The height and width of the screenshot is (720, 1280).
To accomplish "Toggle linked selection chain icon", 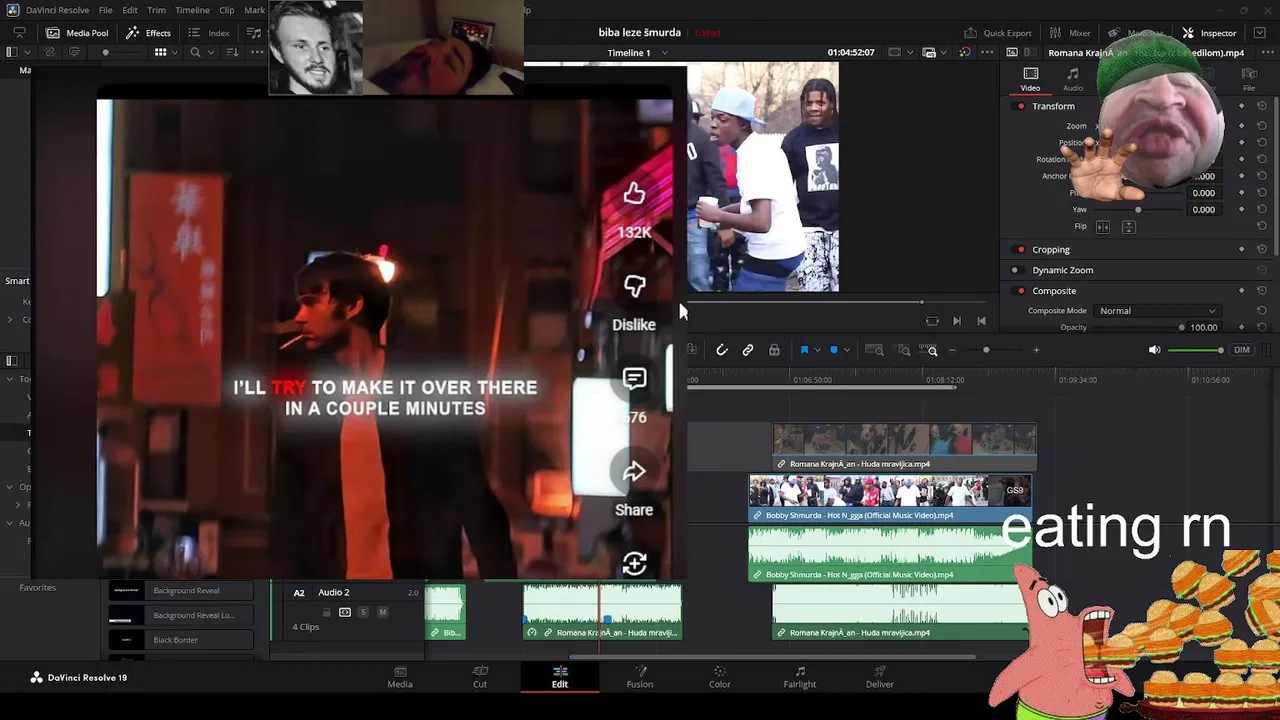I will click(748, 350).
